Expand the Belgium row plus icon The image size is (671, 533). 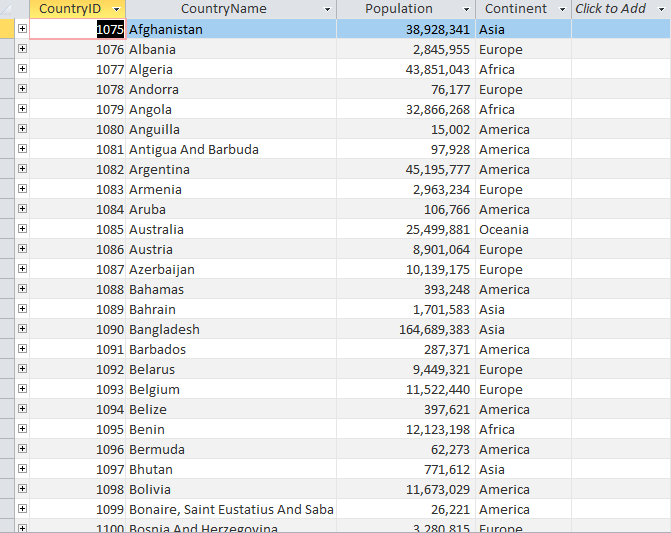tap(22, 389)
